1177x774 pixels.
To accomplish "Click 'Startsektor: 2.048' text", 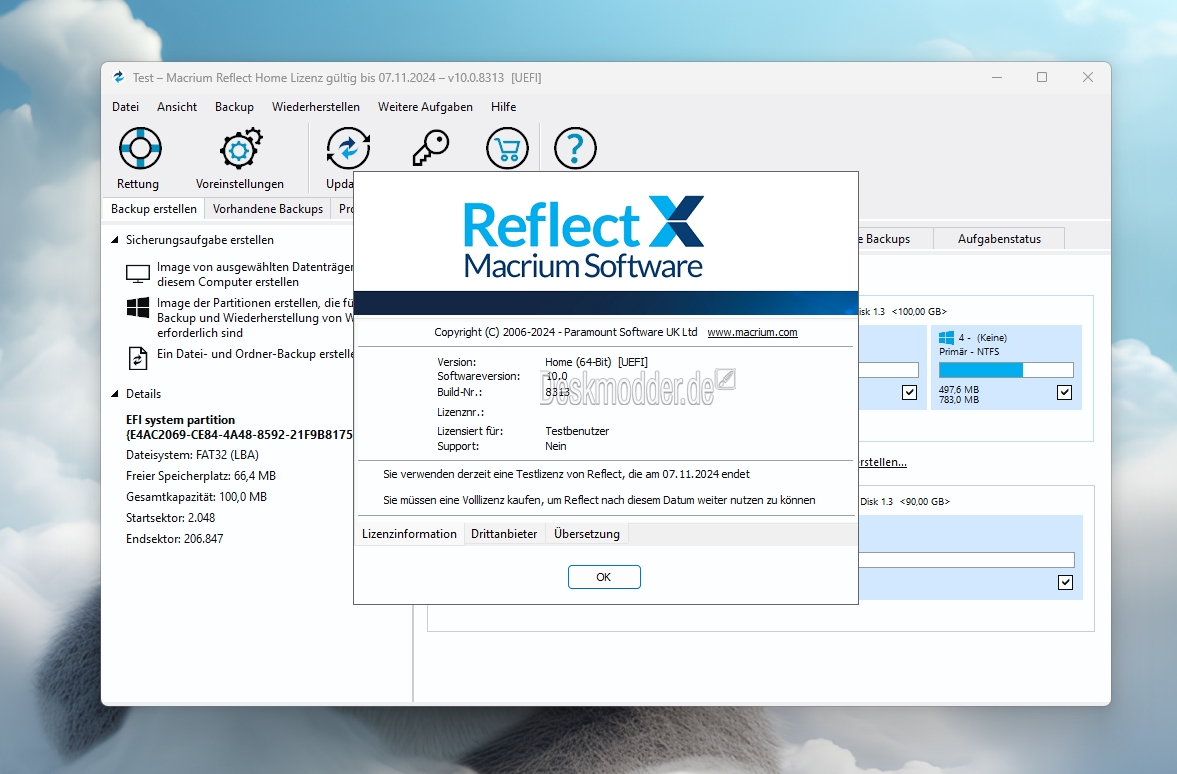I will pyautogui.click(x=170, y=518).
